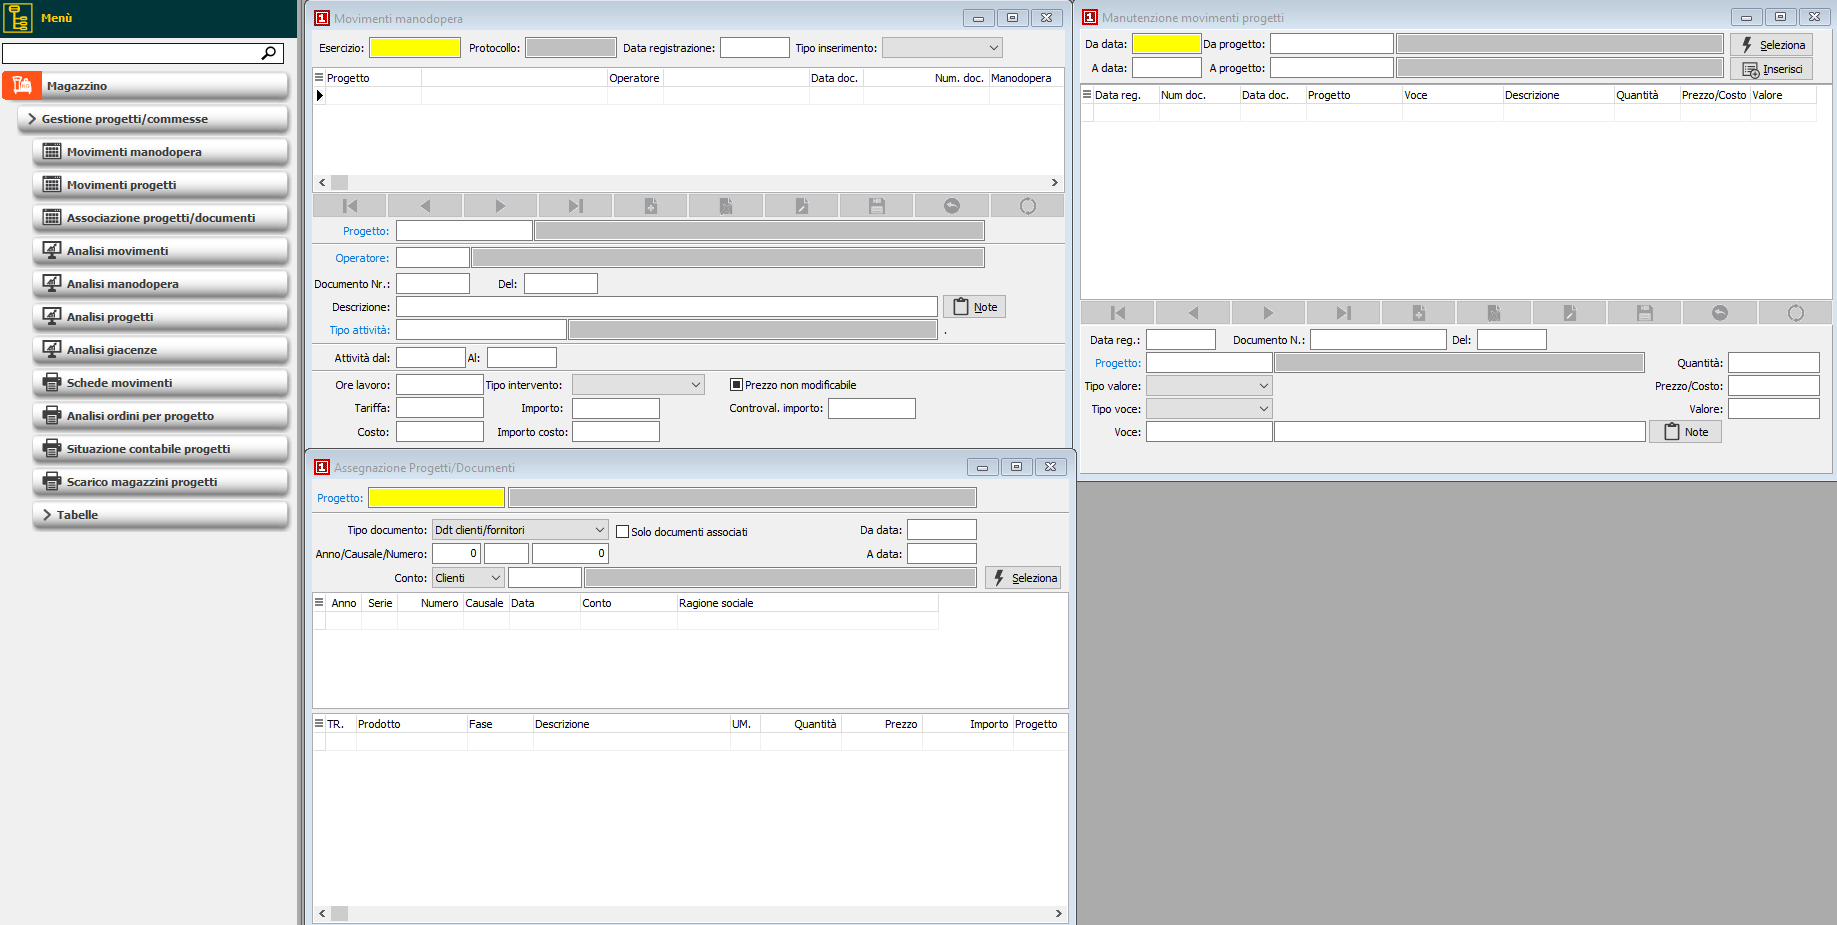The width and height of the screenshot is (1837, 925).
Task: Click the Save icon in Movimenti manodopera toolbar
Action: click(875, 205)
